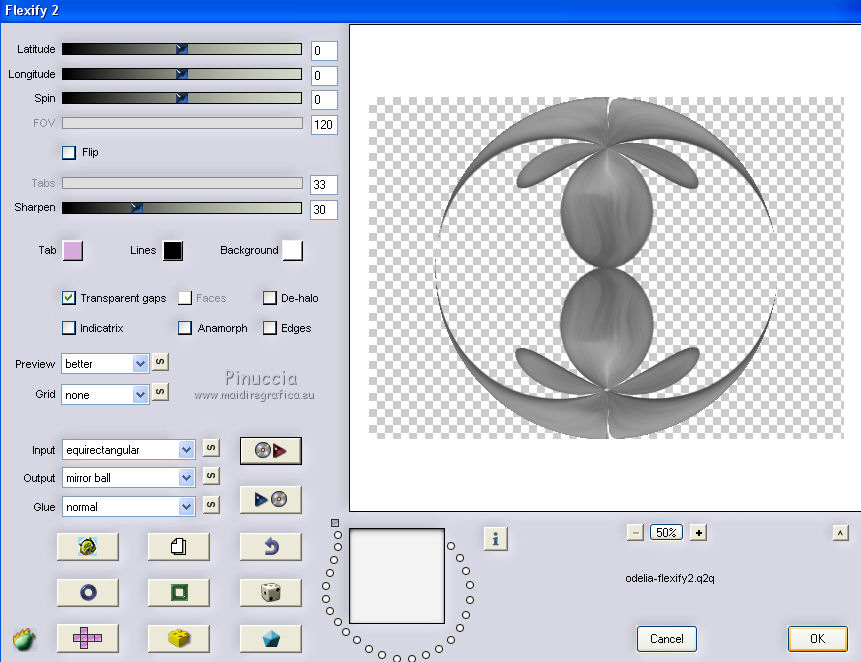Click the copy pages icon button
This screenshot has width=861, height=662.
tap(178, 547)
